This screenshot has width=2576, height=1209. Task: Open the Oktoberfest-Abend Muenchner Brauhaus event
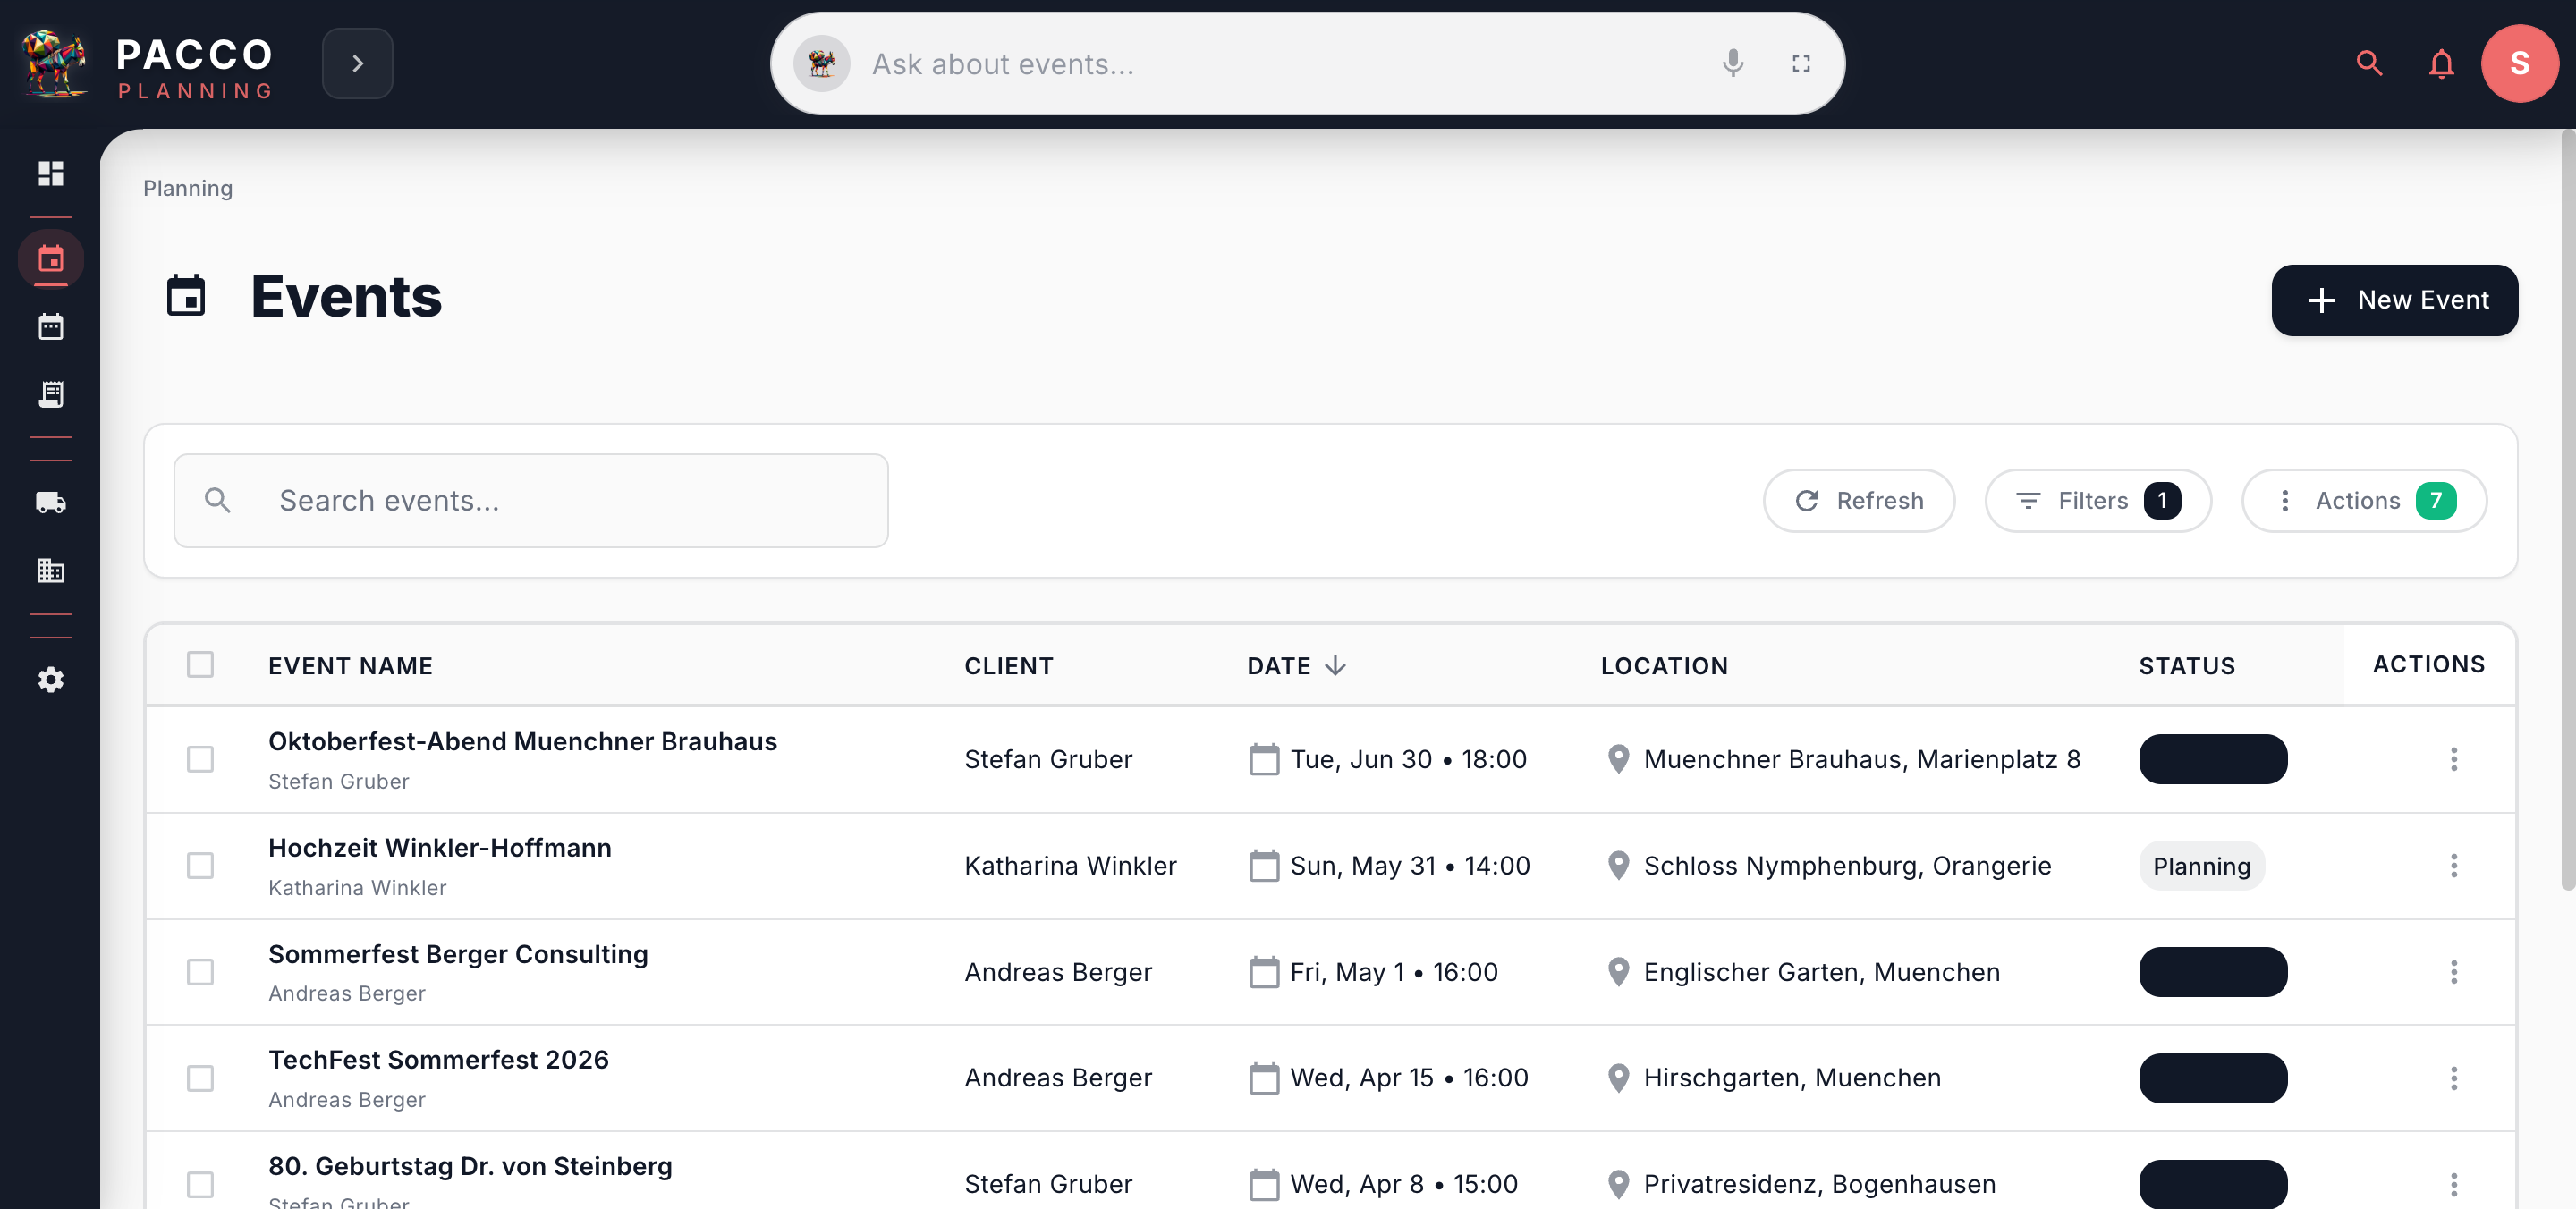click(x=522, y=741)
